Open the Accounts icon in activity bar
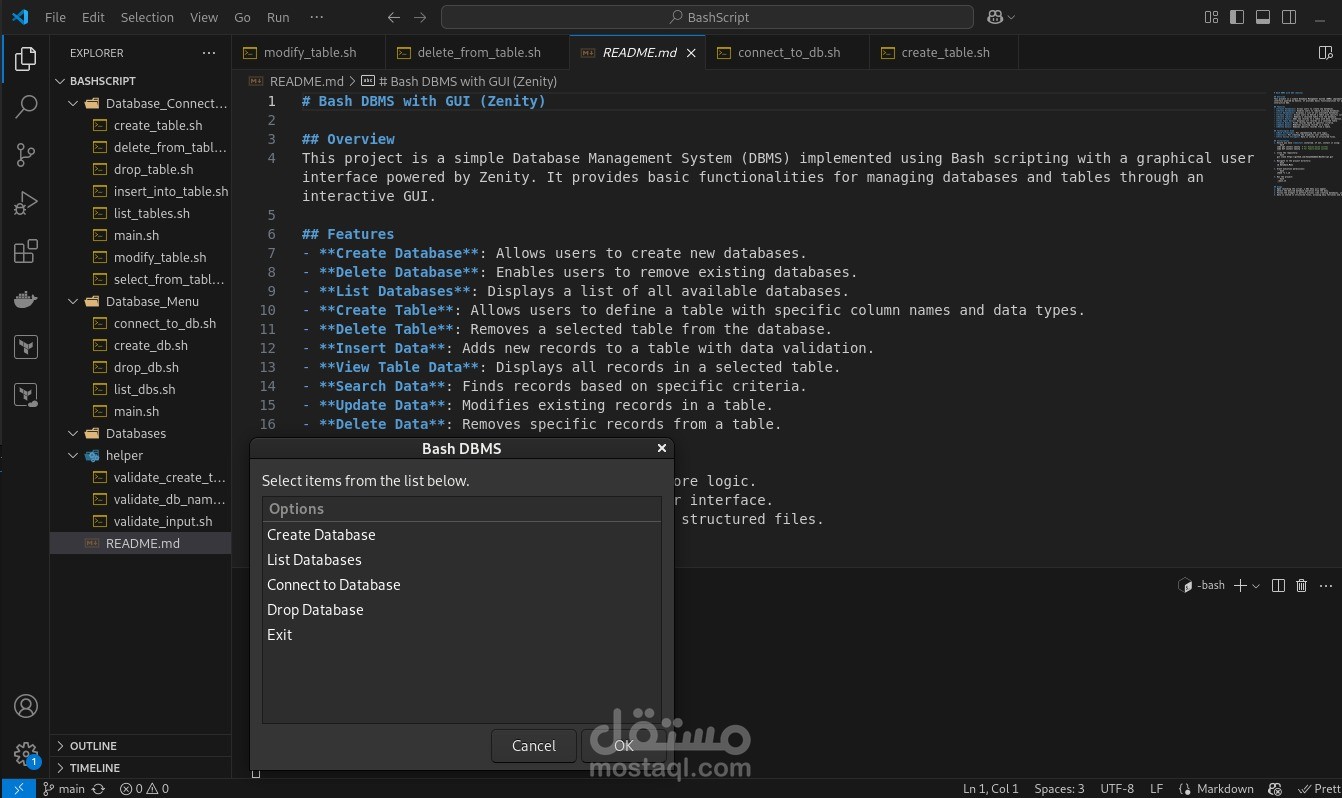Screen dimensions: 1342x798 click(26, 706)
